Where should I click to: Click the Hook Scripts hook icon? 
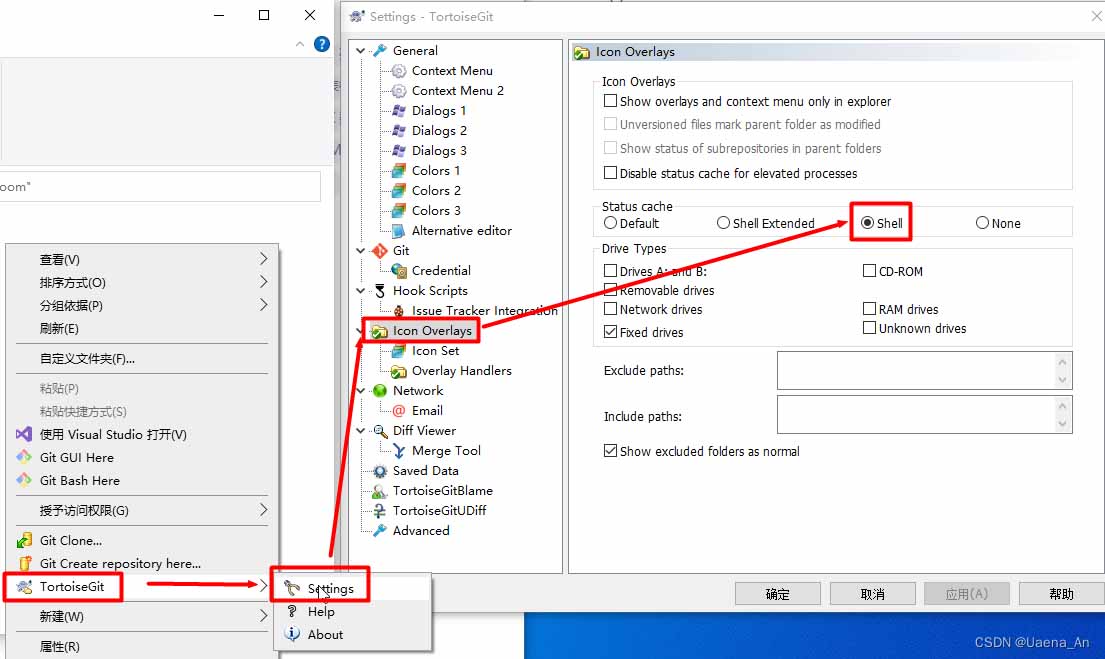point(380,290)
